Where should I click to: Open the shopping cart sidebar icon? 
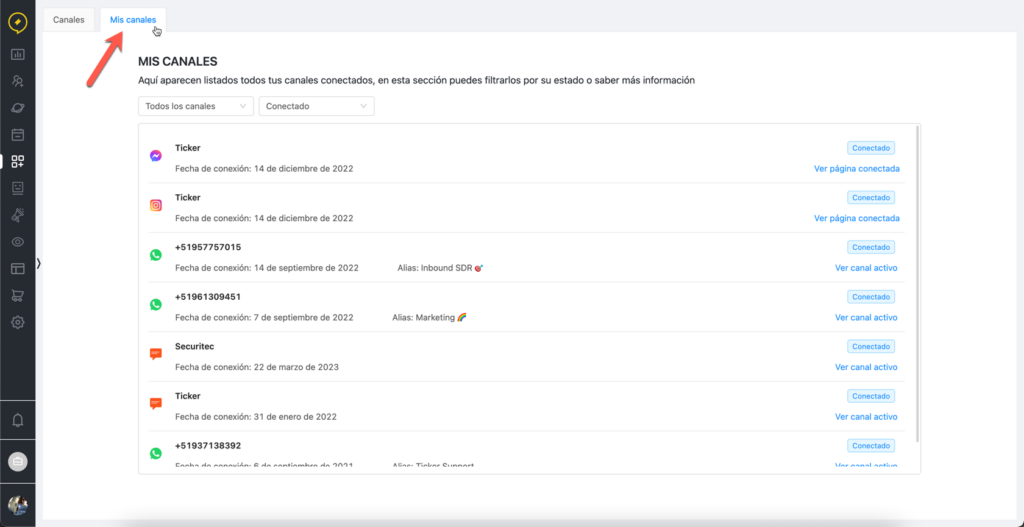[17, 295]
